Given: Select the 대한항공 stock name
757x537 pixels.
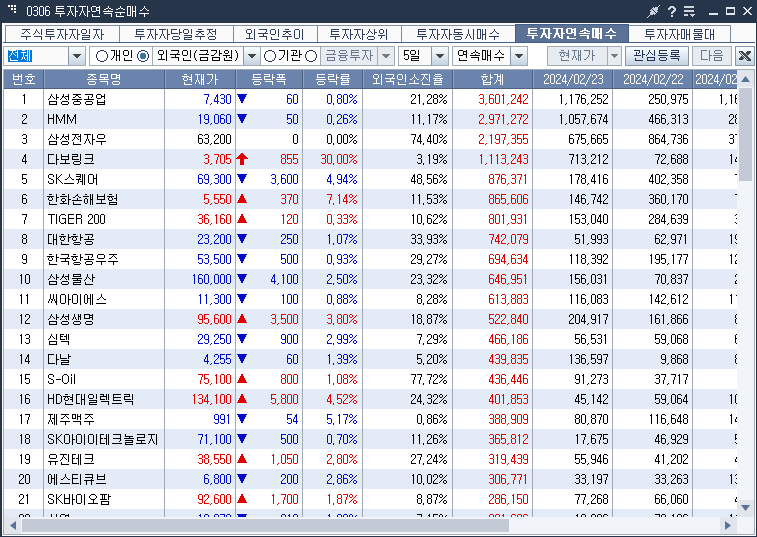Looking at the screenshot, I should pyautogui.click(x=70, y=240).
